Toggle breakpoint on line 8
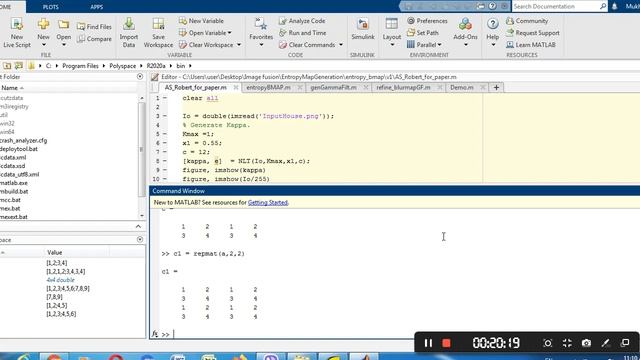Screen dimensions: 640x360 coord(165,161)
